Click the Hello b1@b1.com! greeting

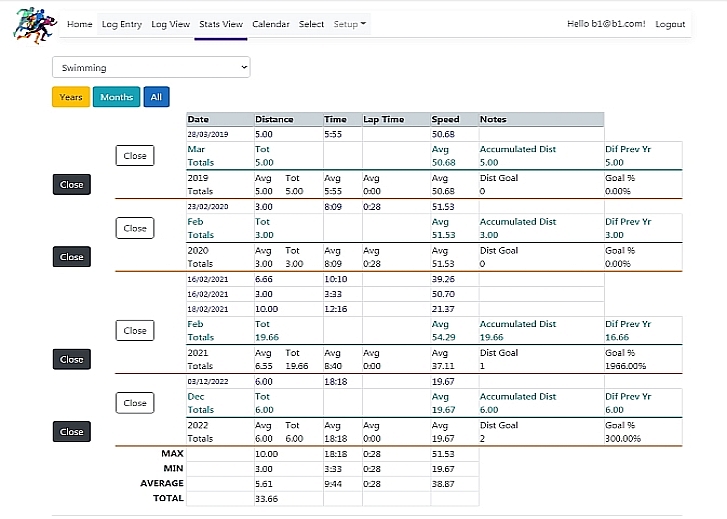pos(606,24)
